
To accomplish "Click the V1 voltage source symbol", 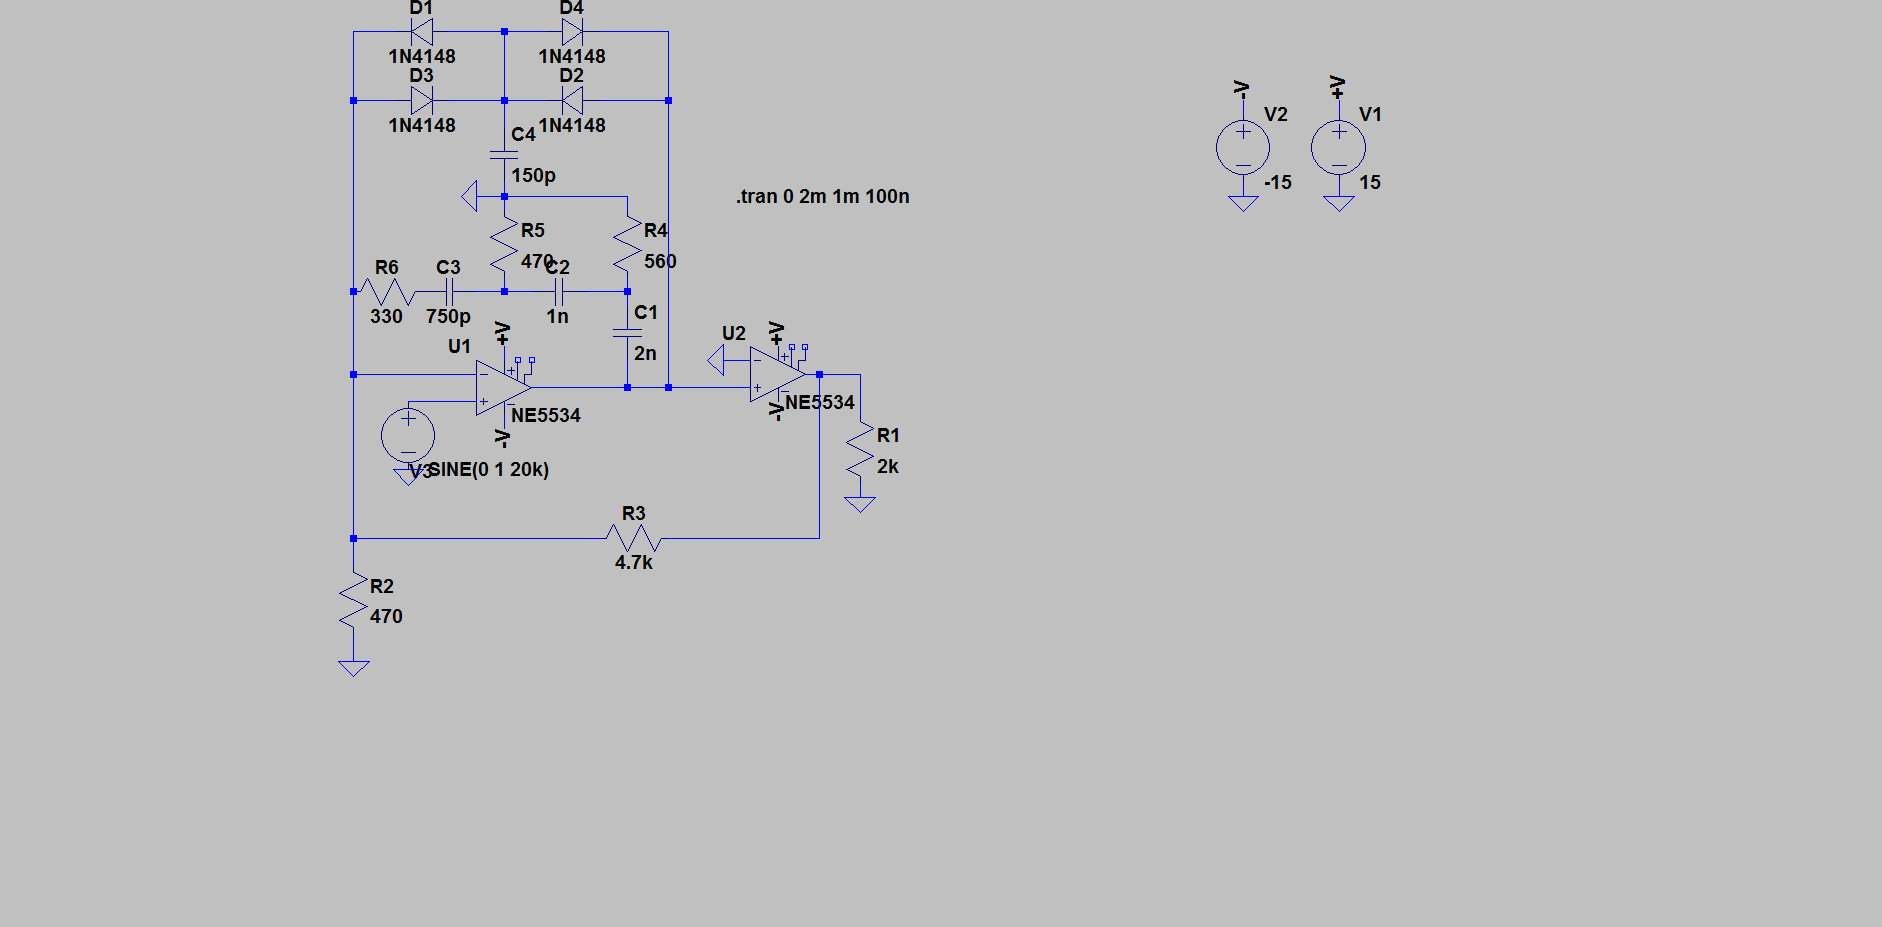I will tap(1338, 148).
